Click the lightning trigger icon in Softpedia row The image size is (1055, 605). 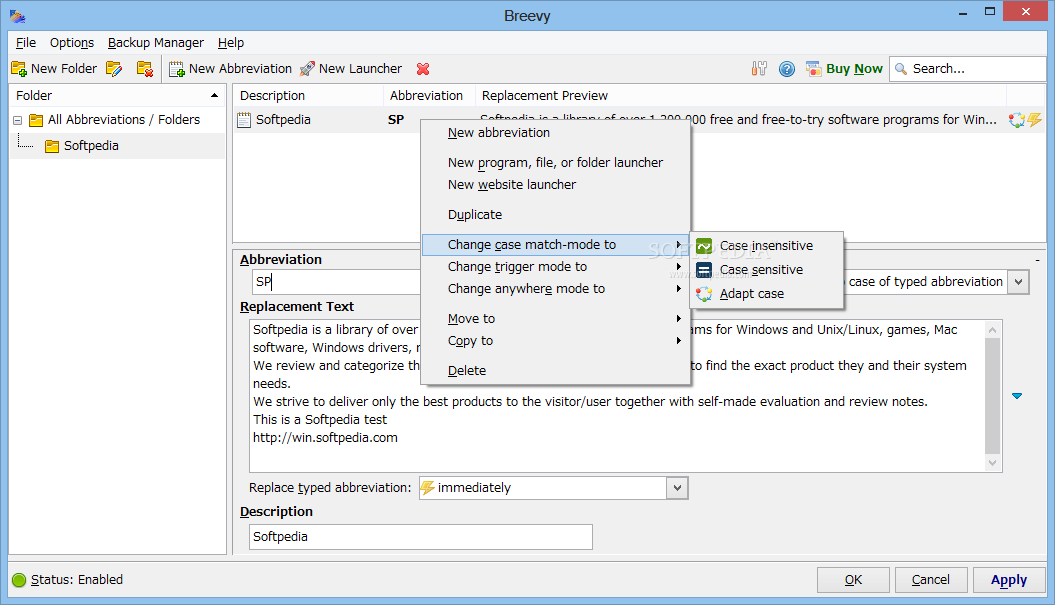pyautogui.click(x=1035, y=120)
